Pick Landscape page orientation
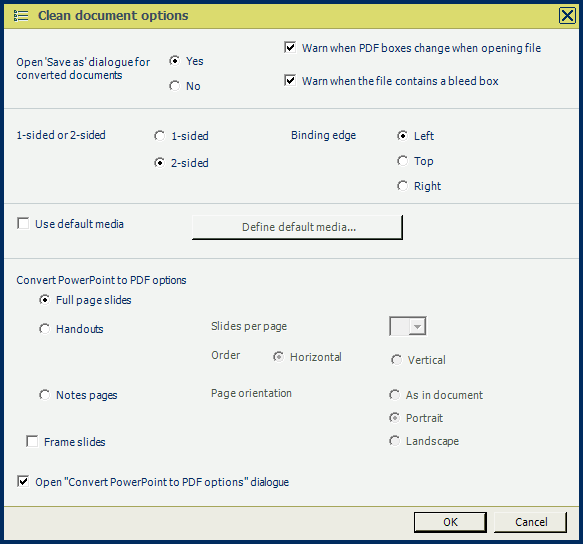The image size is (583, 544). pyautogui.click(x=394, y=441)
